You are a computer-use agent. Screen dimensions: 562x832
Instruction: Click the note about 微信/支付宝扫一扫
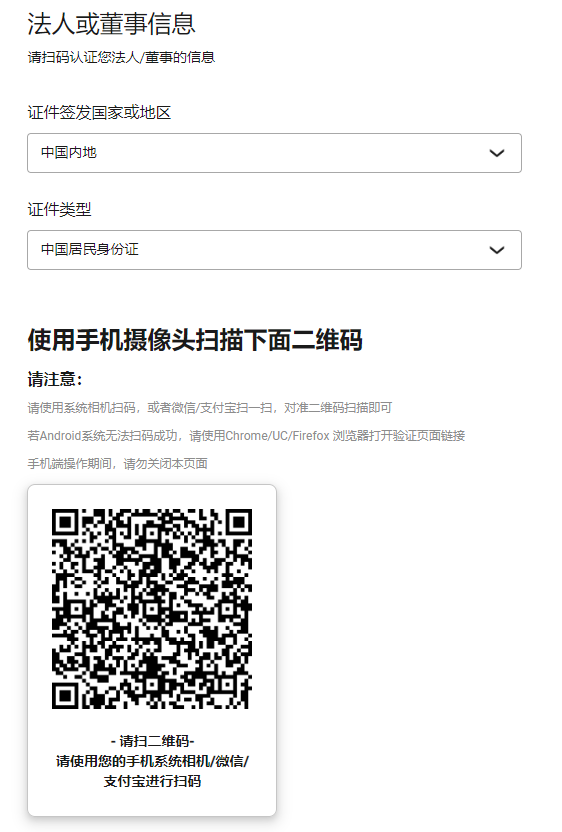pos(210,408)
